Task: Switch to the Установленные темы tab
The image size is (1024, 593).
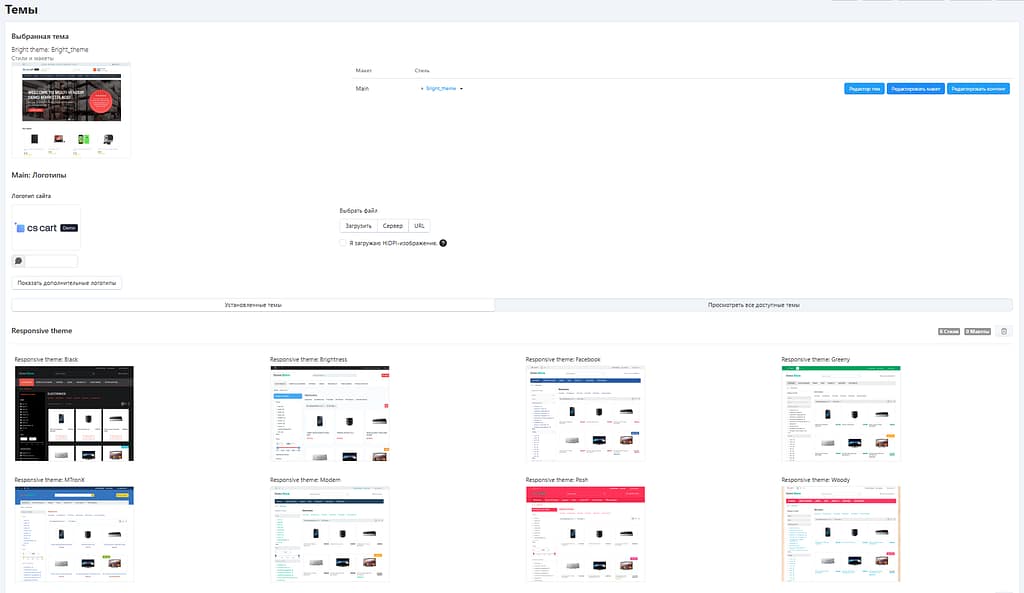Action: coord(253,305)
